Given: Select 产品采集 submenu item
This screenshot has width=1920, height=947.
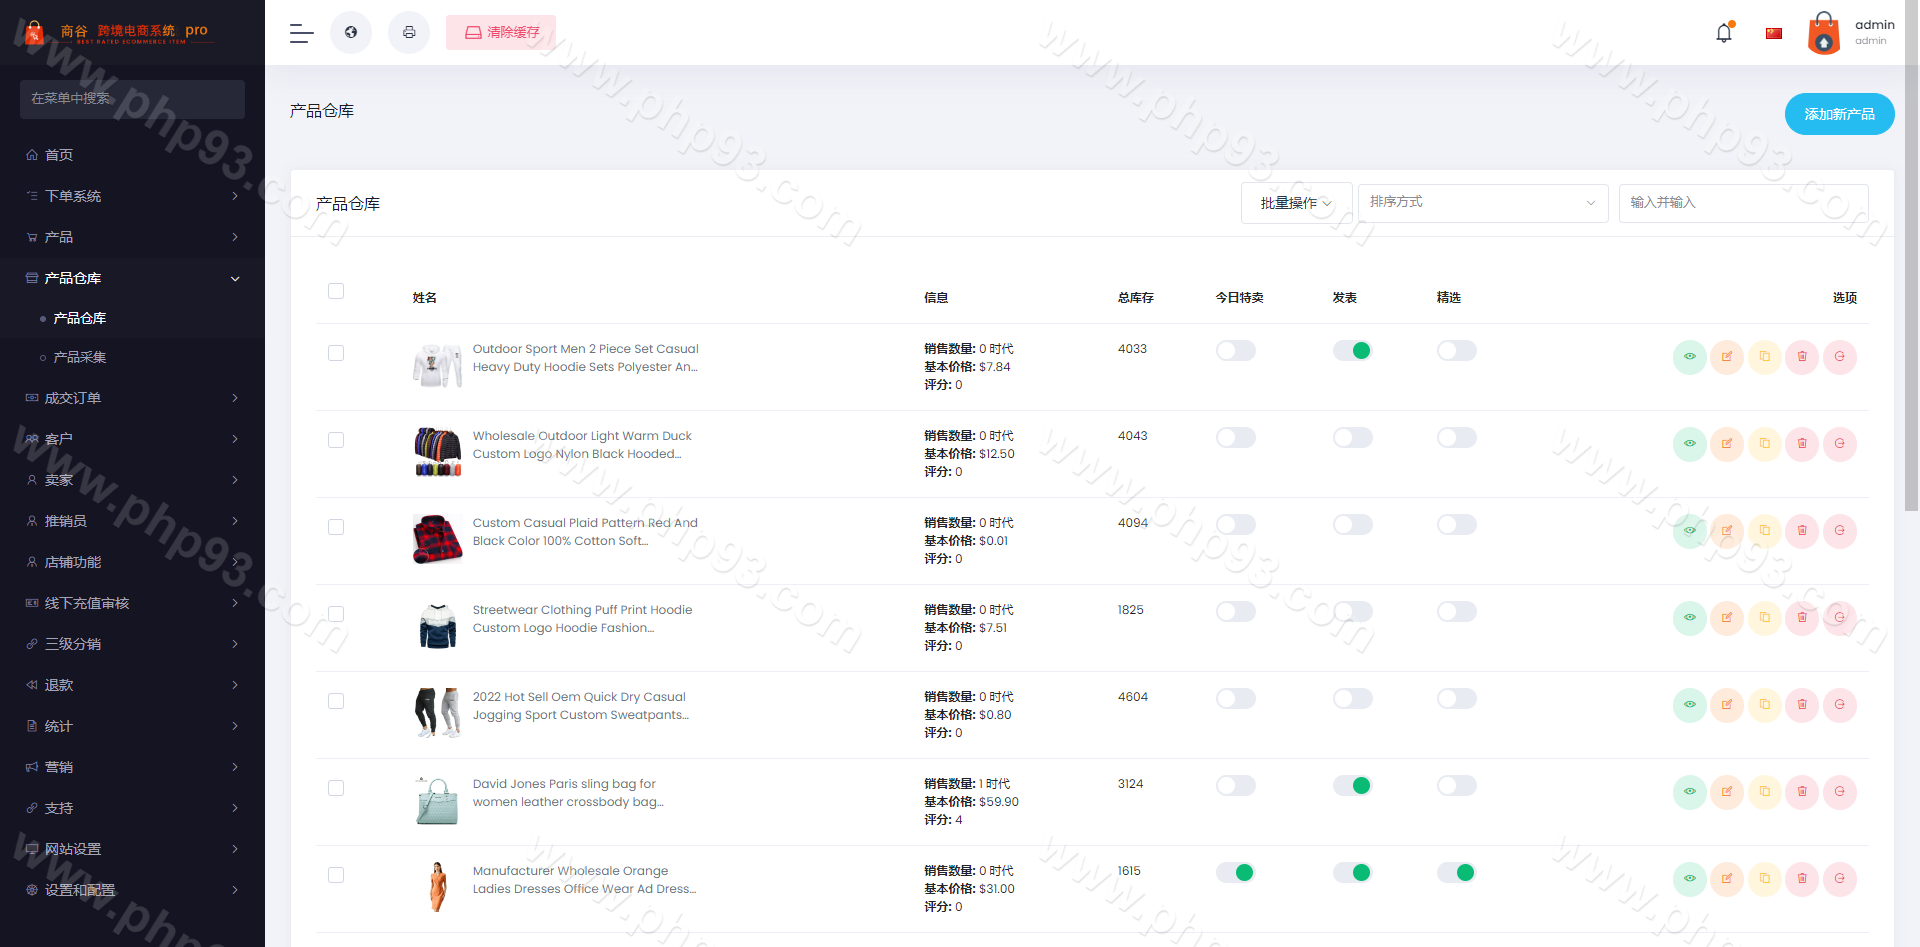Looking at the screenshot, I should (80, 357).
